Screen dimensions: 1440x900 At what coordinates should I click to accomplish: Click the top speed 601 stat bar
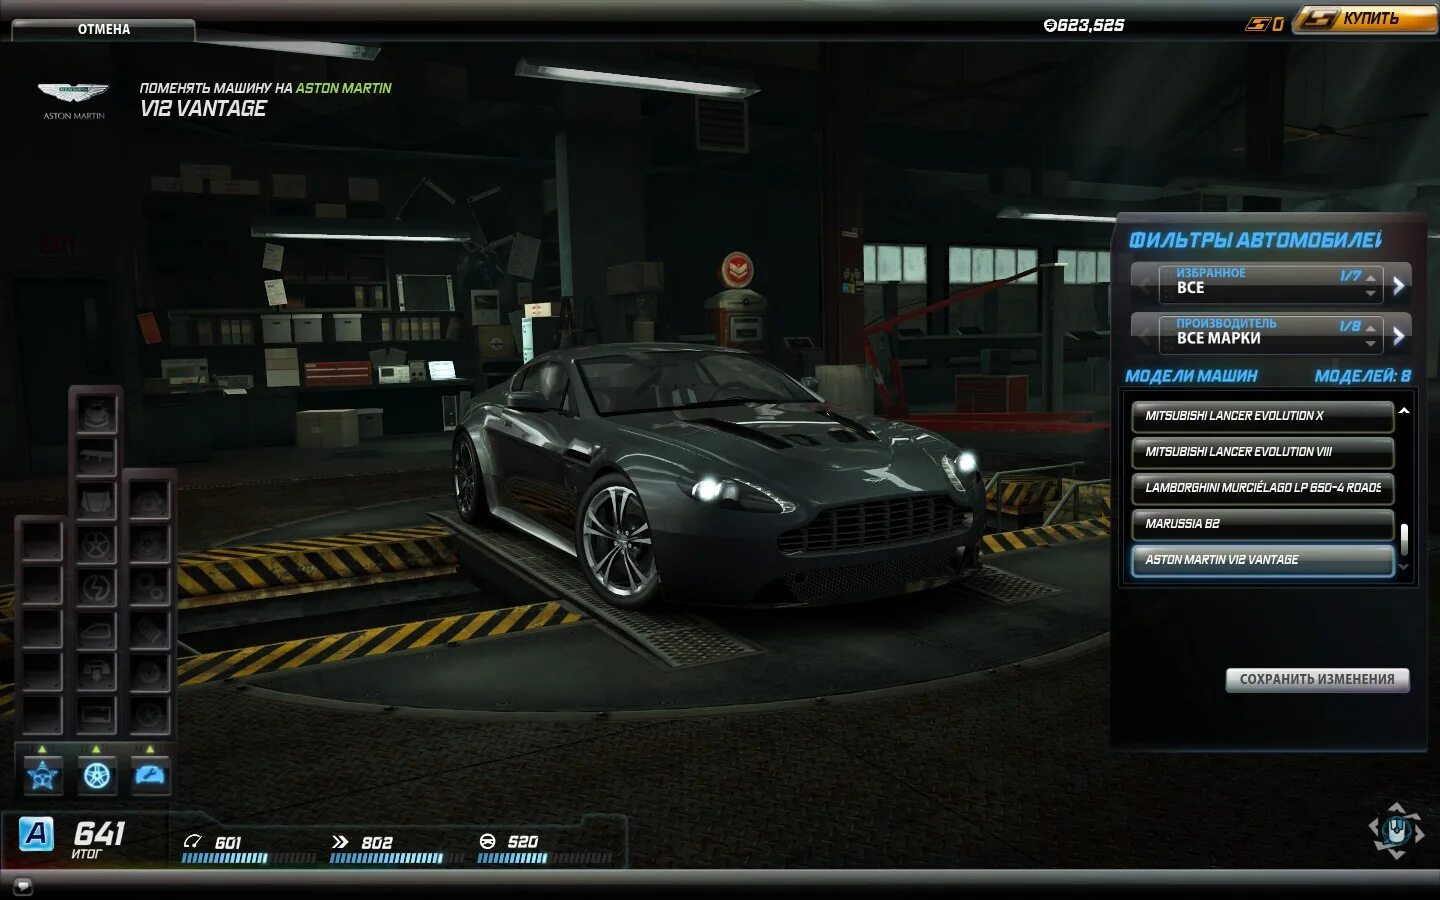pos(248,858)
